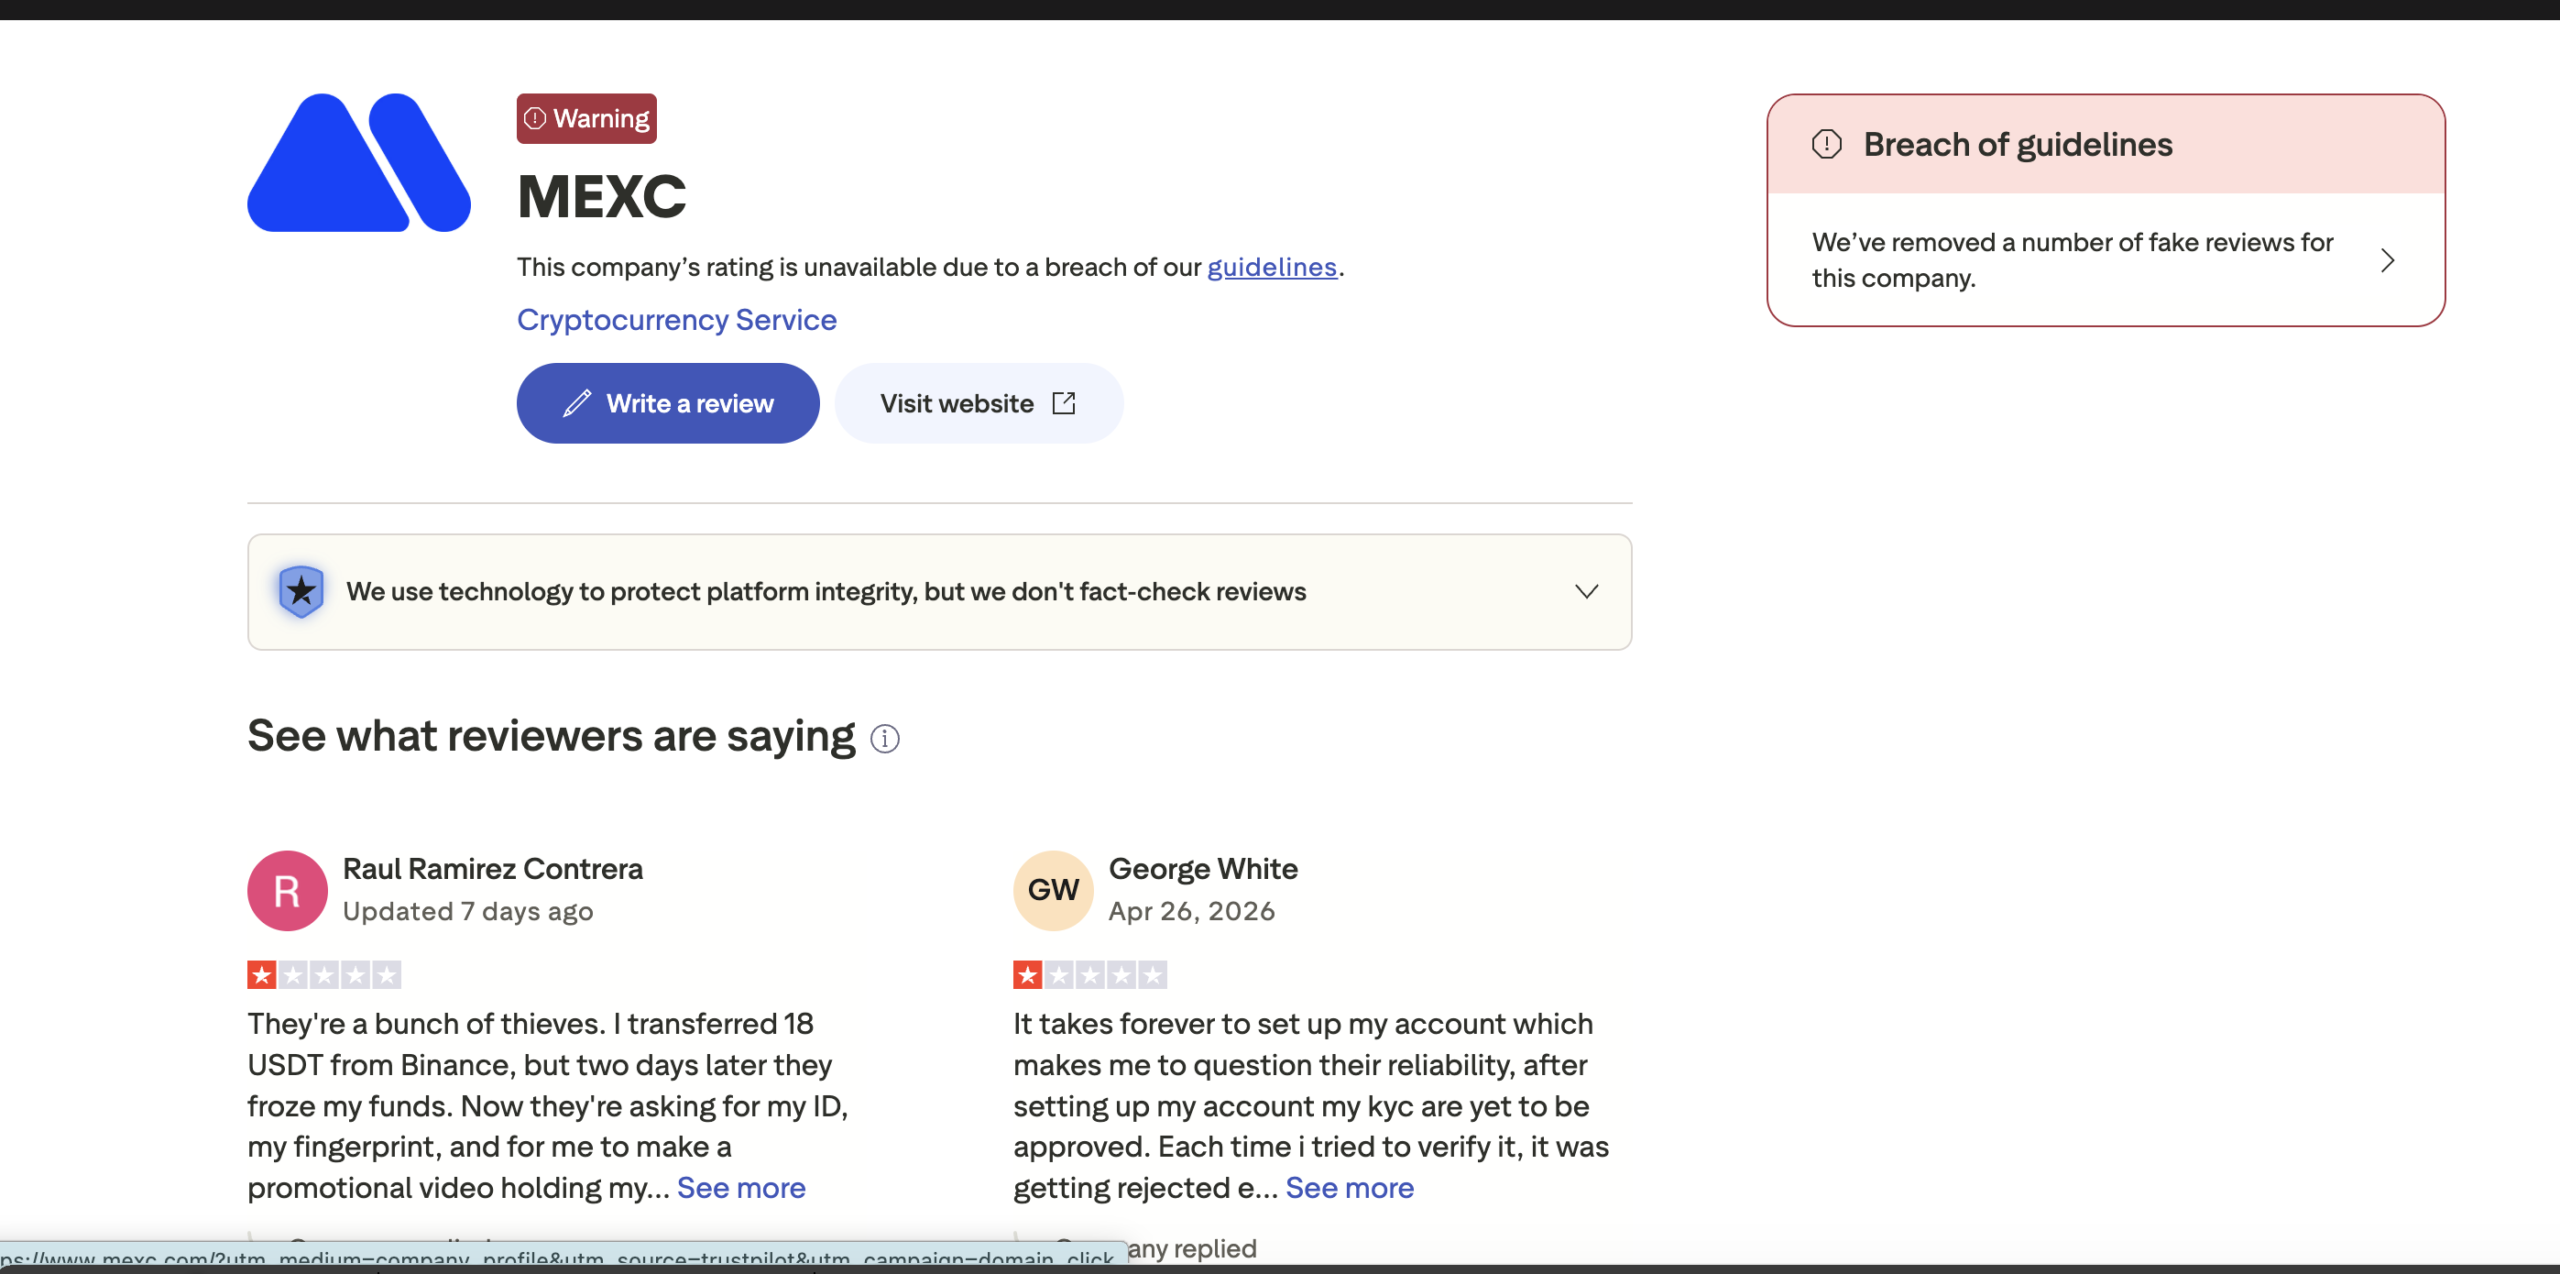Click the 'We've removed a number of fake reviews' text

(2072, 260)
